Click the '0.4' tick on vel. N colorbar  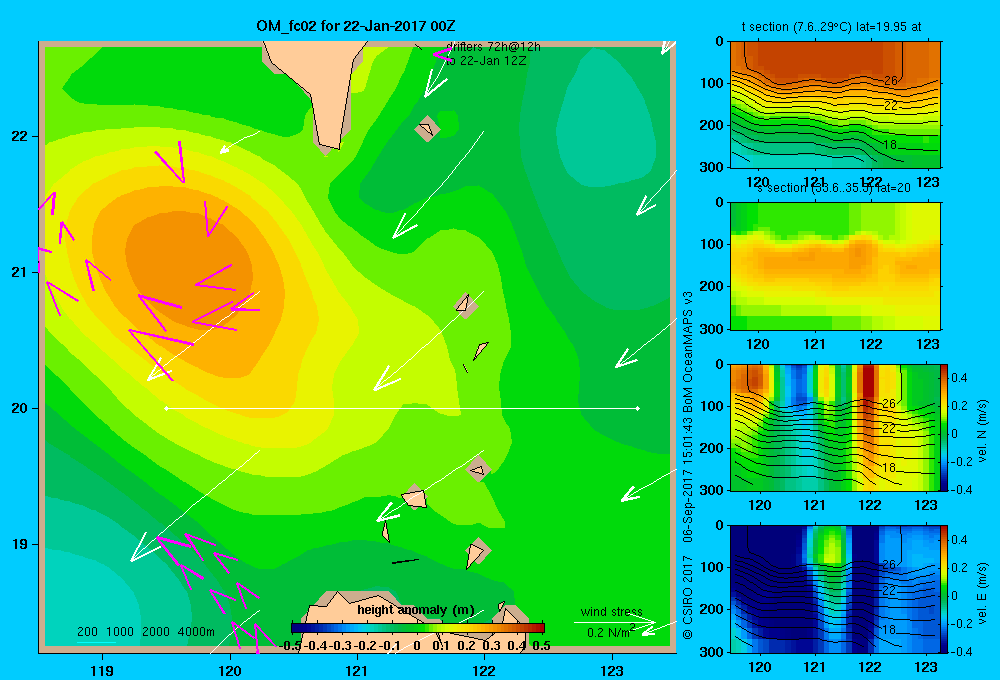point(959,378)
